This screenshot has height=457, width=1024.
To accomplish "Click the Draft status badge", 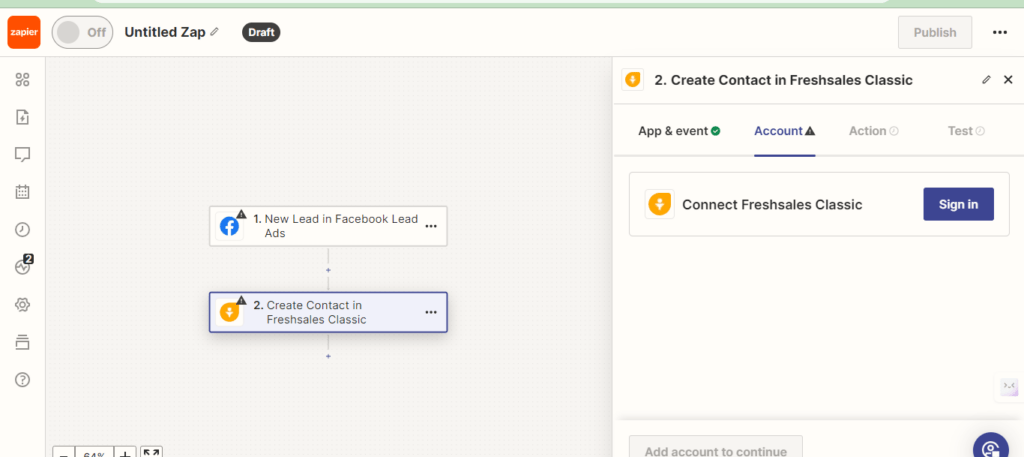I will click(x=261, y=32).
